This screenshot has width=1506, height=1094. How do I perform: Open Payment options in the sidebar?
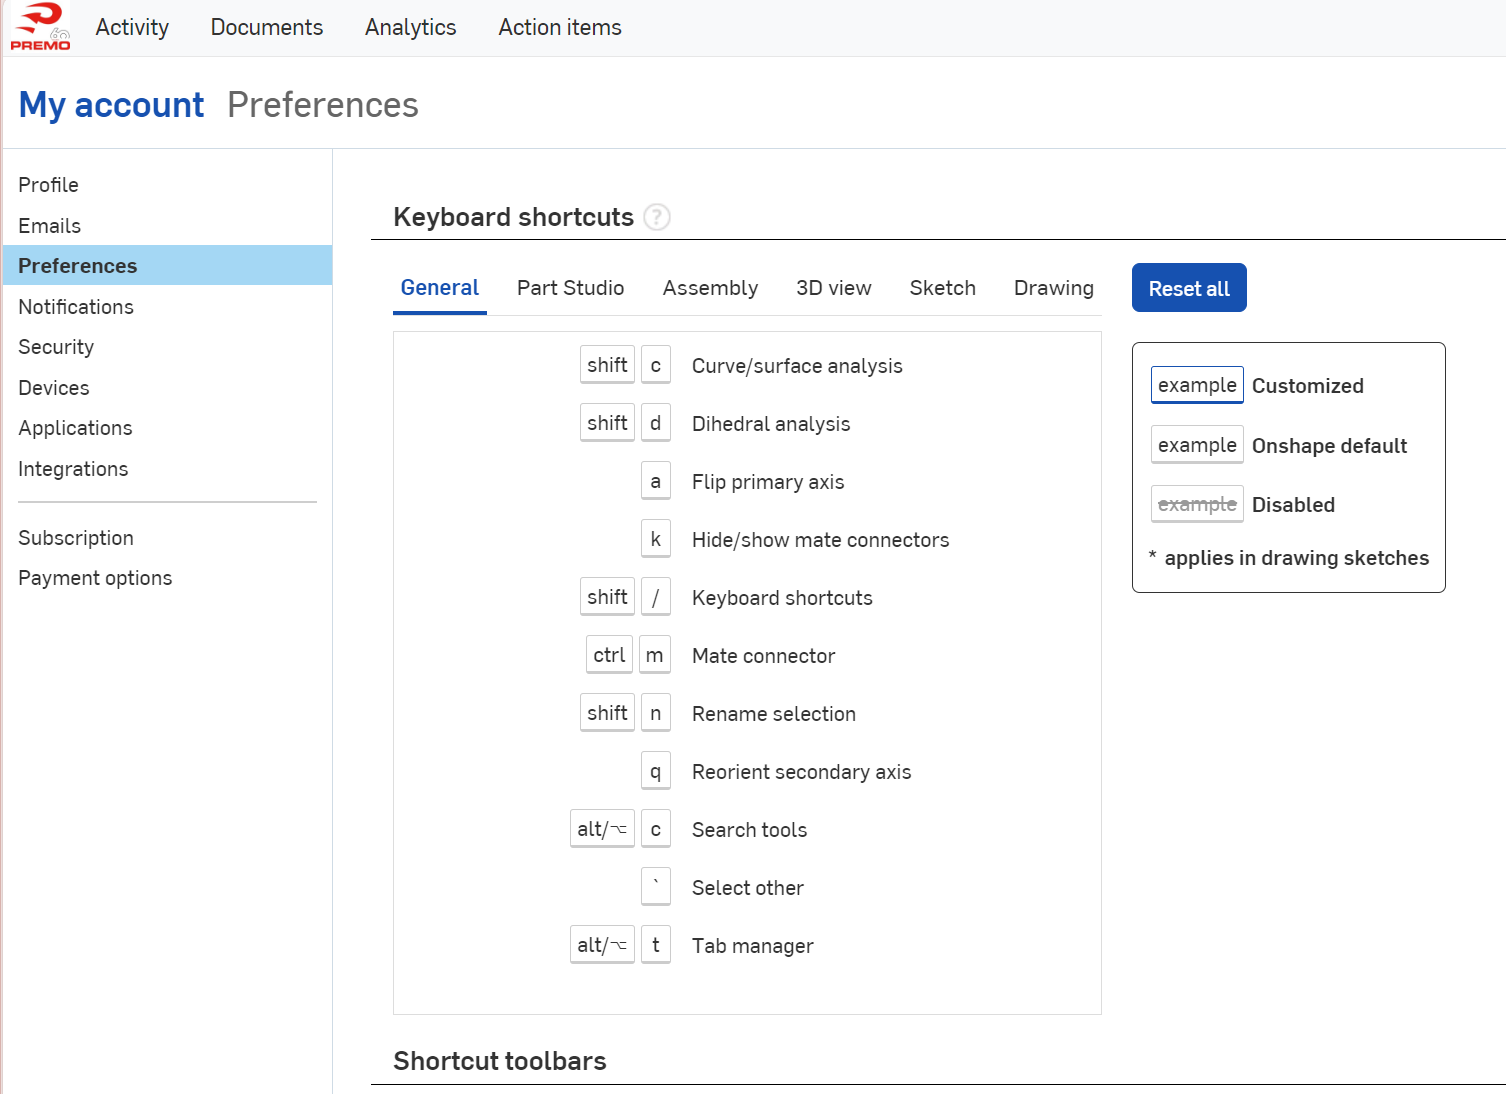95,578
